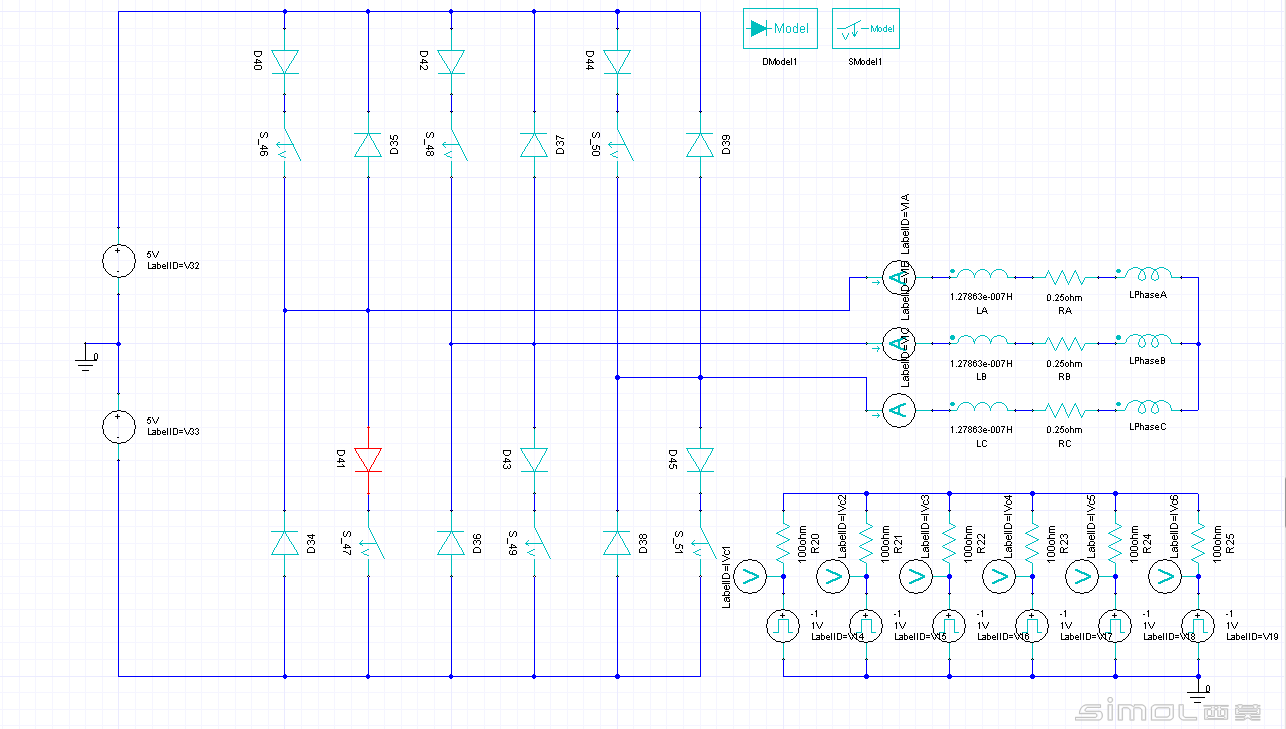Select voltmeter Vc1

[x=750, y=575]
